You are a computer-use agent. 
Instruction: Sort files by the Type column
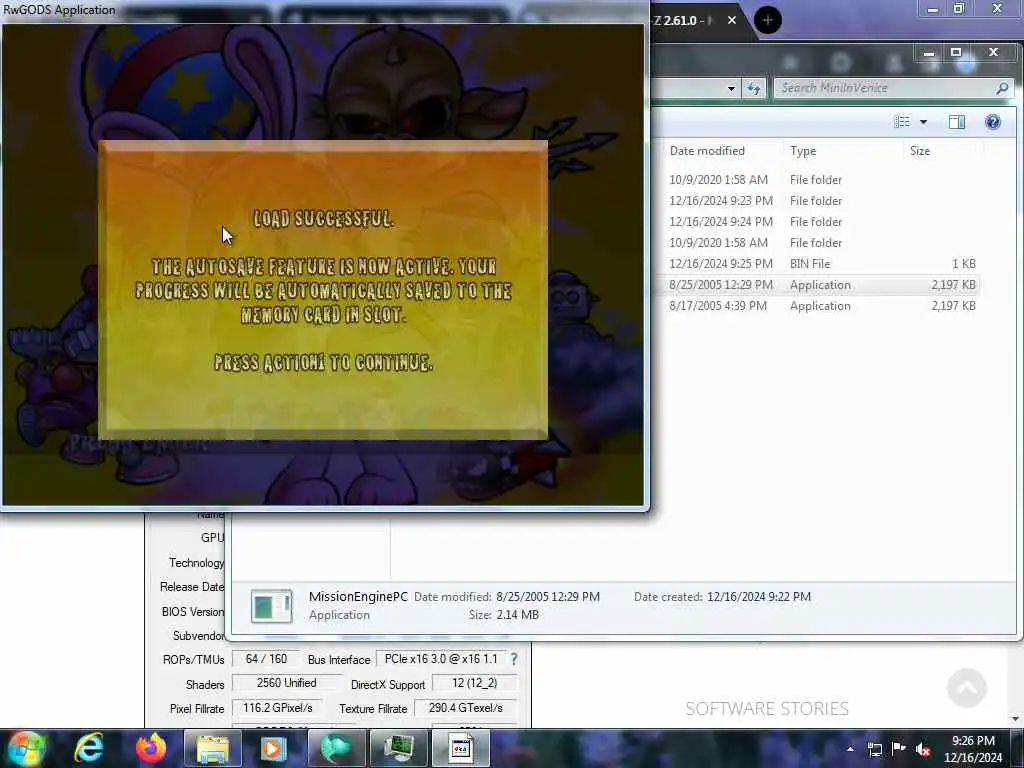point(803,151)
